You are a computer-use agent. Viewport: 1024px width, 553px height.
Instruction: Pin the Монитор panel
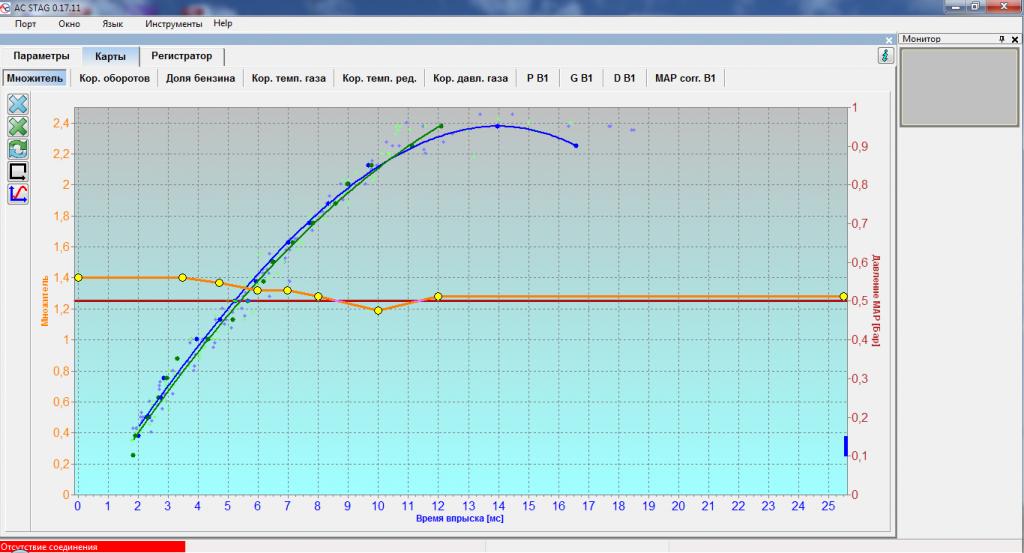pos(1002,39)
